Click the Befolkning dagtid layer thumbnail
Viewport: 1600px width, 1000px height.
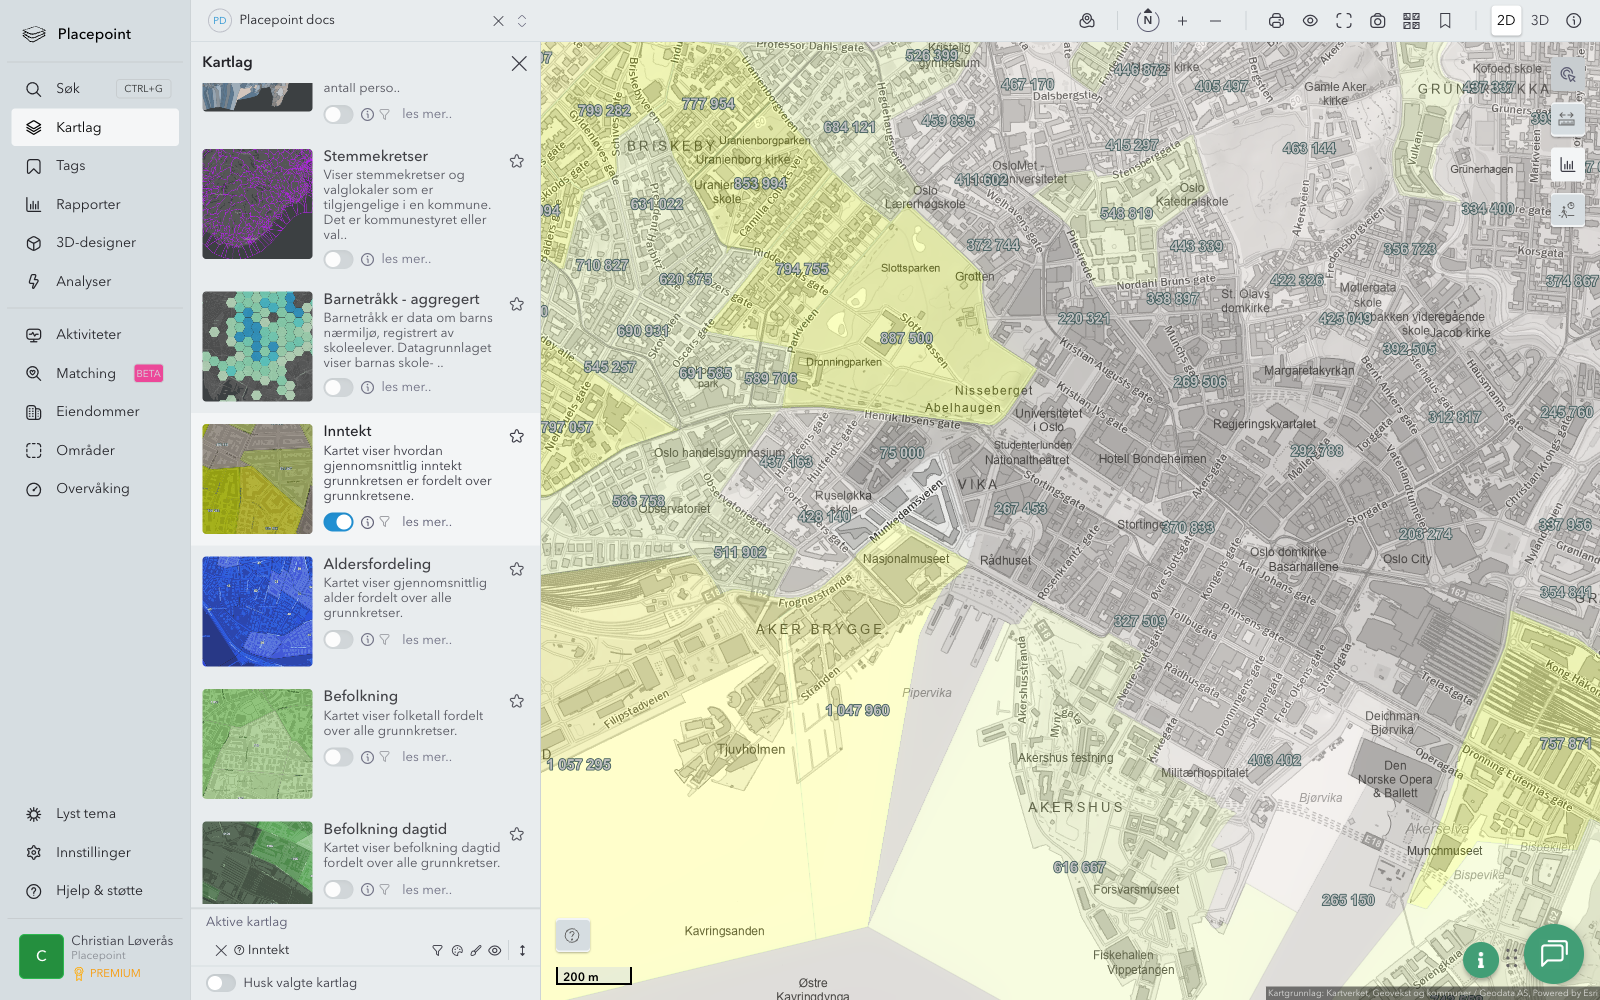click(257, 862)
